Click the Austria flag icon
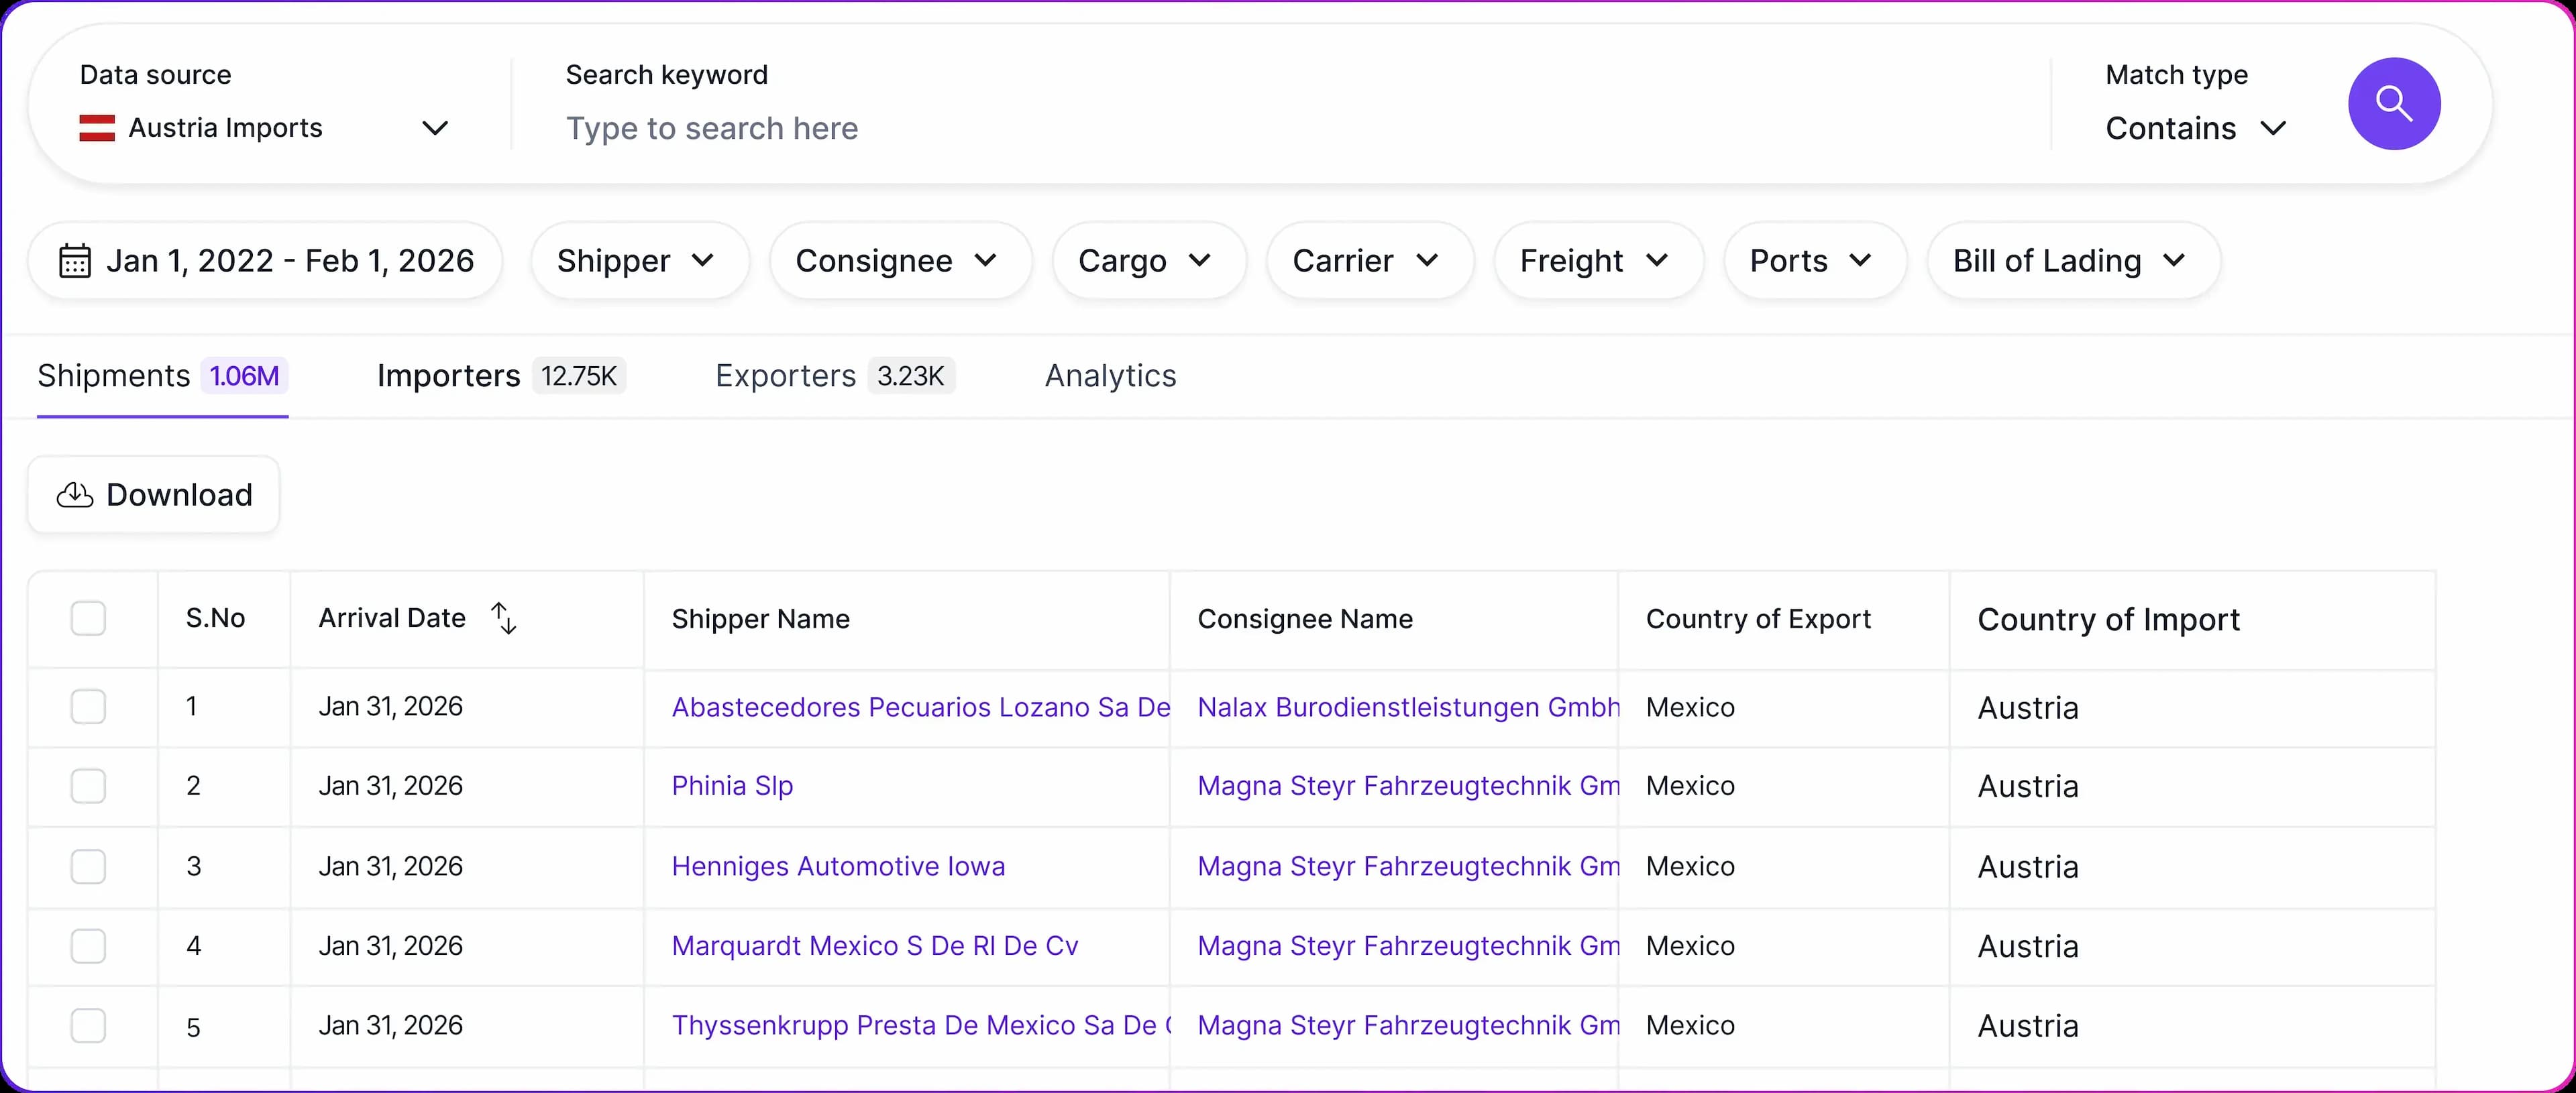The height and width of the screenshot is (1093, 2576). coord(97,128)
